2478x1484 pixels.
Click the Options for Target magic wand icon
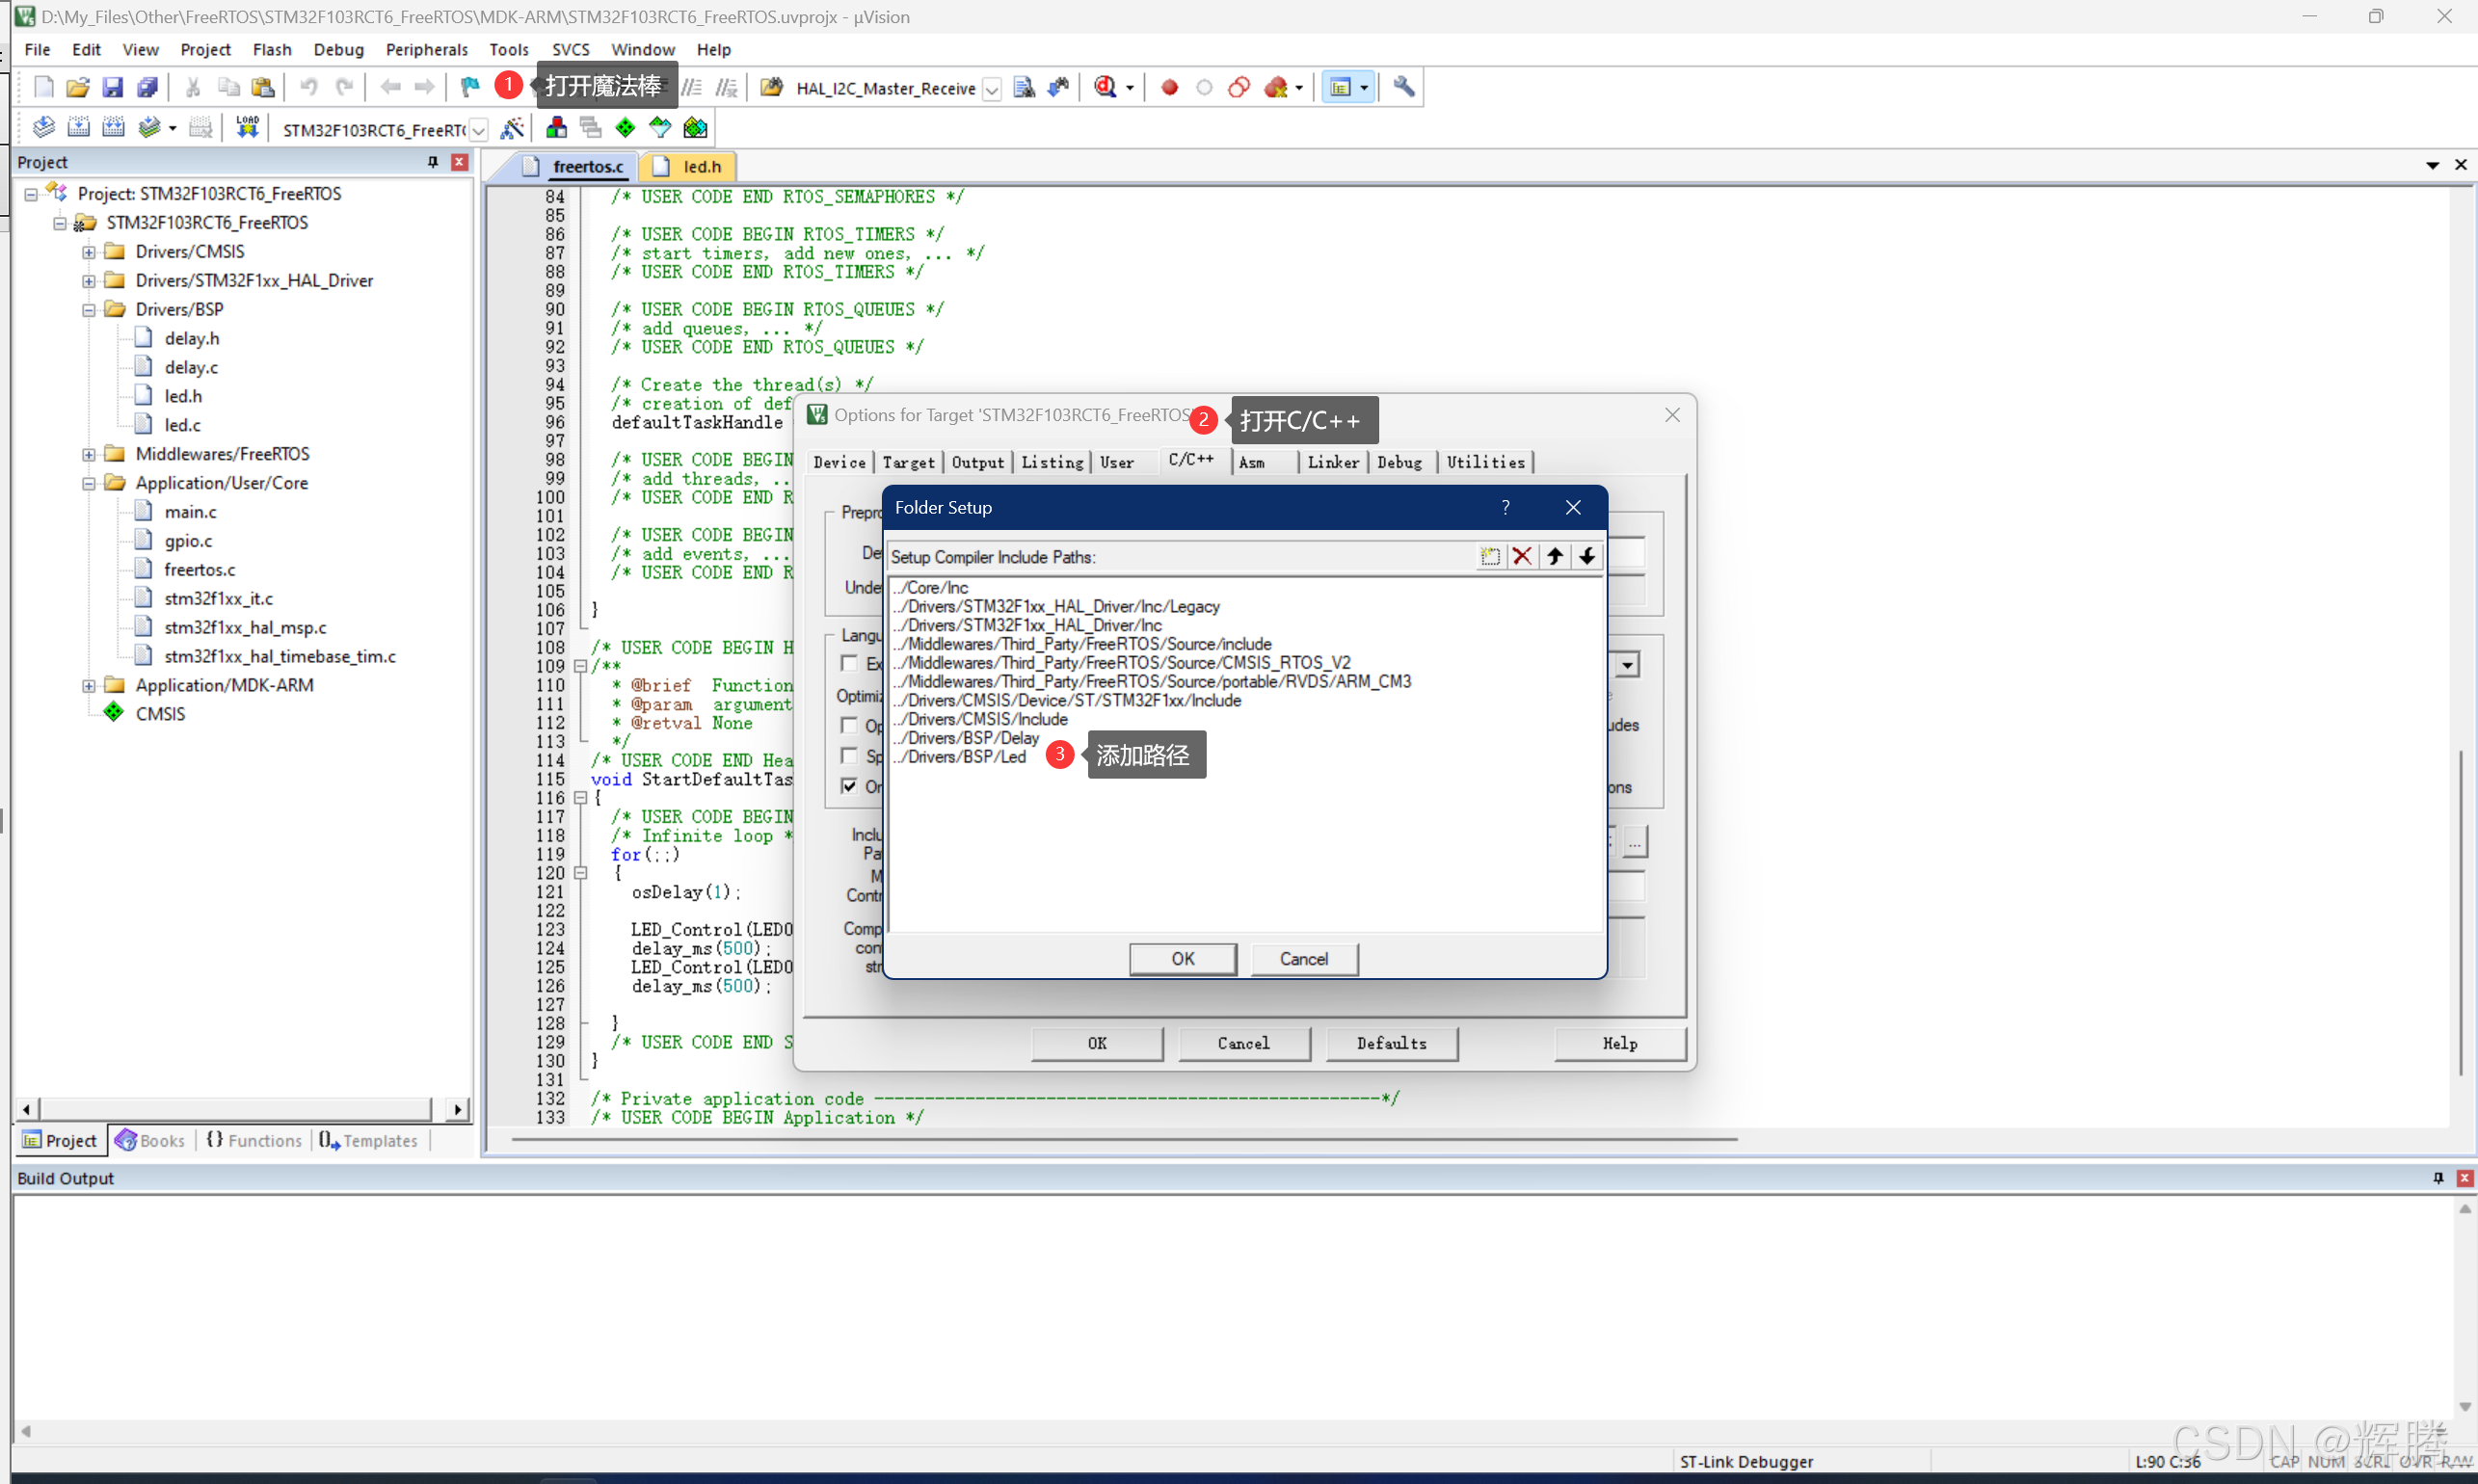coord(512,128)
